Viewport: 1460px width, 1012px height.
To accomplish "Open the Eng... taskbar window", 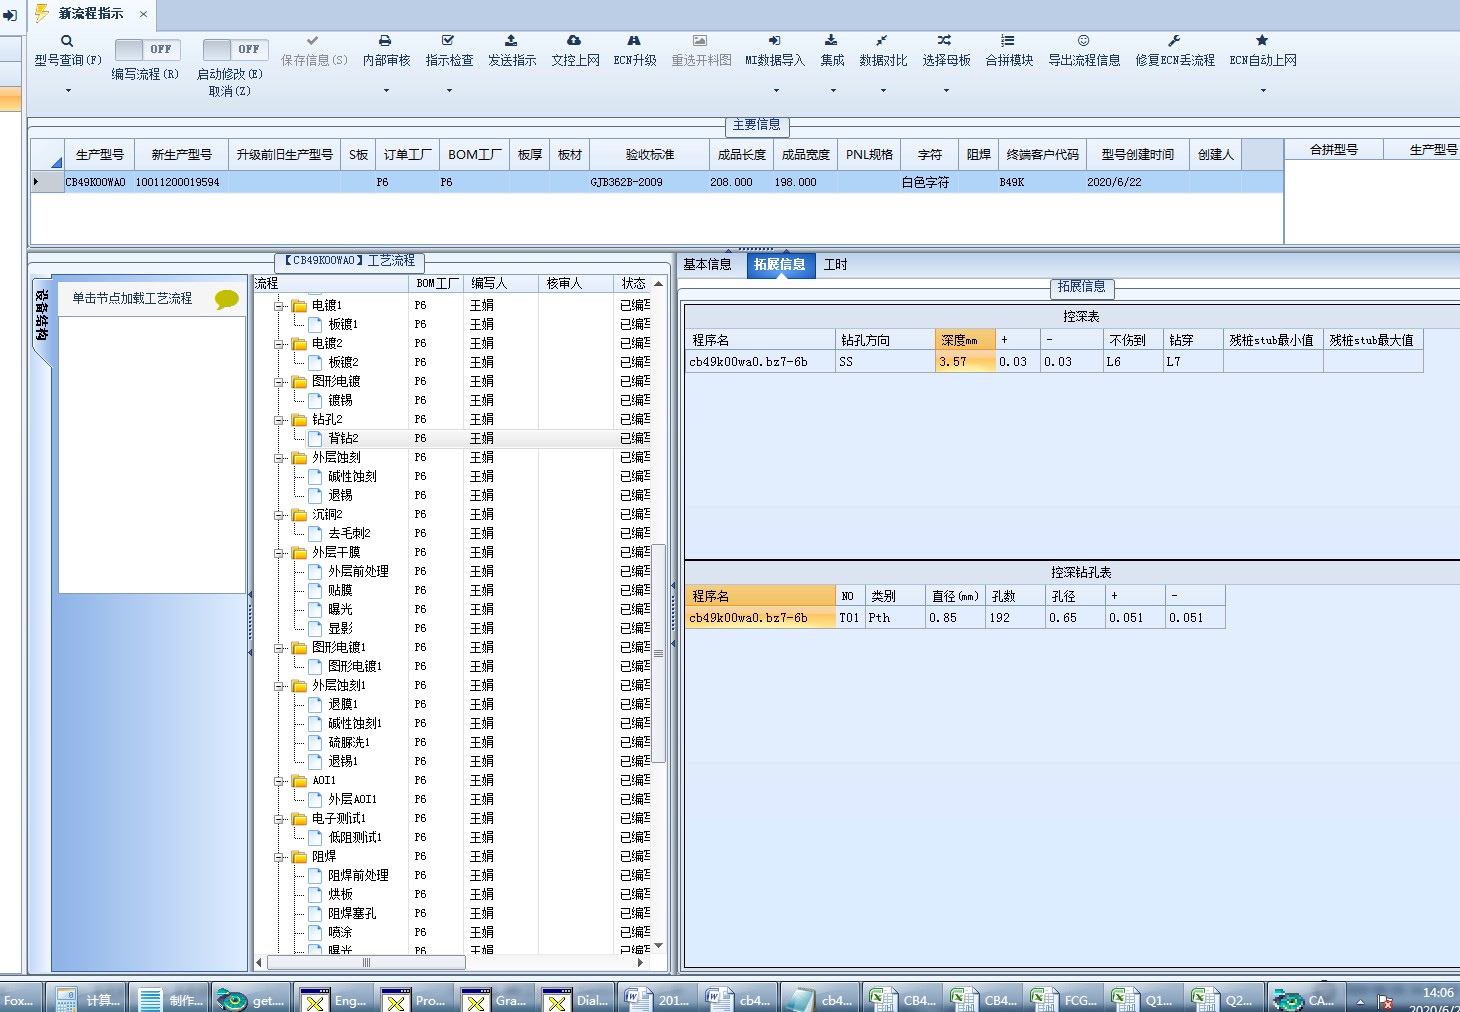I will pyautogui.click(x=335, y=1000).
